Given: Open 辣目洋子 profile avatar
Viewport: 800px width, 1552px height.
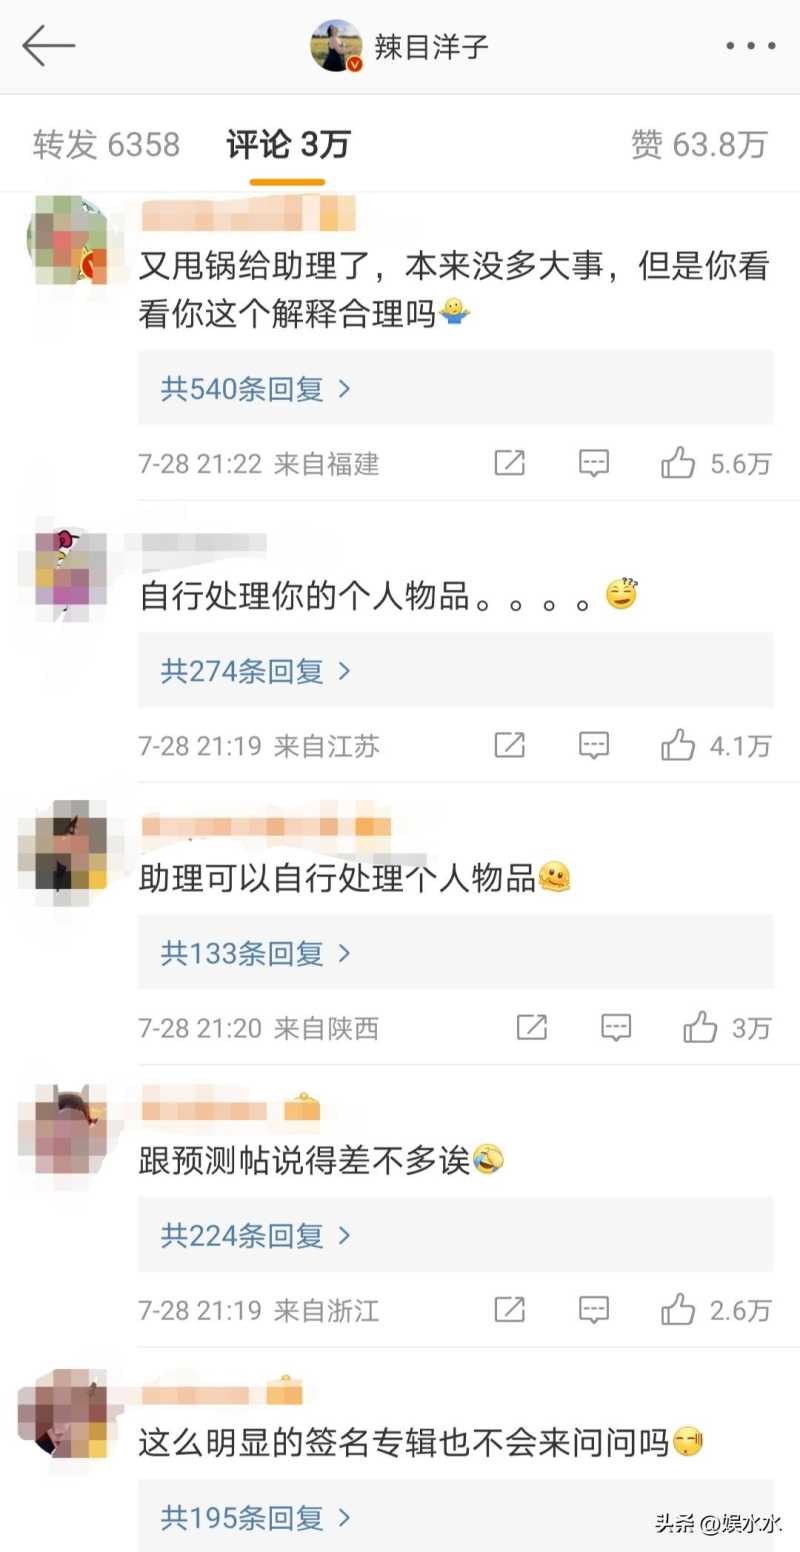Looking at the screenshot, I should 336,46.
